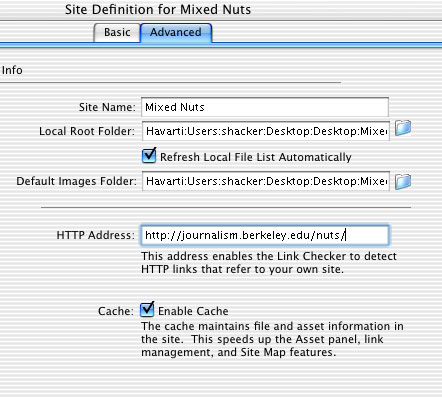Screen dimensions: 442x398
Task: Click the Site Name input field
Action: click(265, 107)
